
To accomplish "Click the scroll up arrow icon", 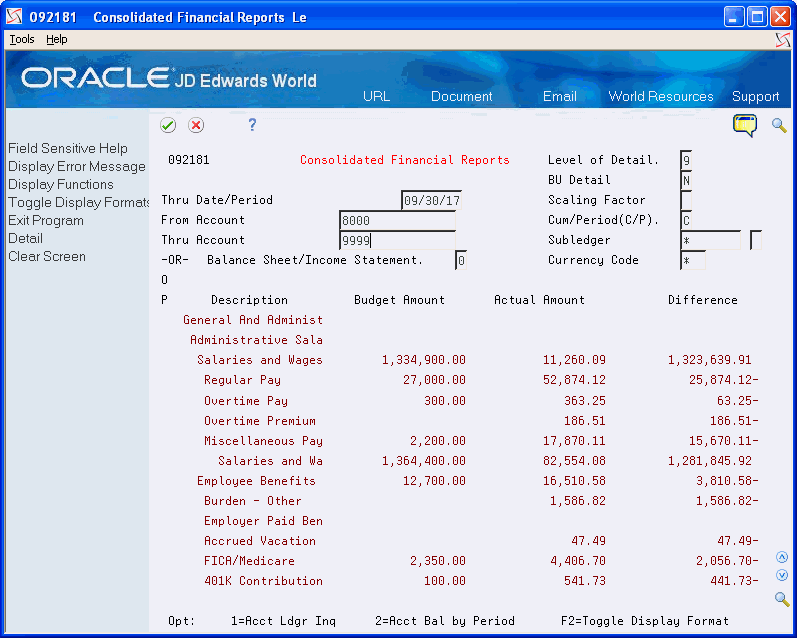I will coord(782,557).
